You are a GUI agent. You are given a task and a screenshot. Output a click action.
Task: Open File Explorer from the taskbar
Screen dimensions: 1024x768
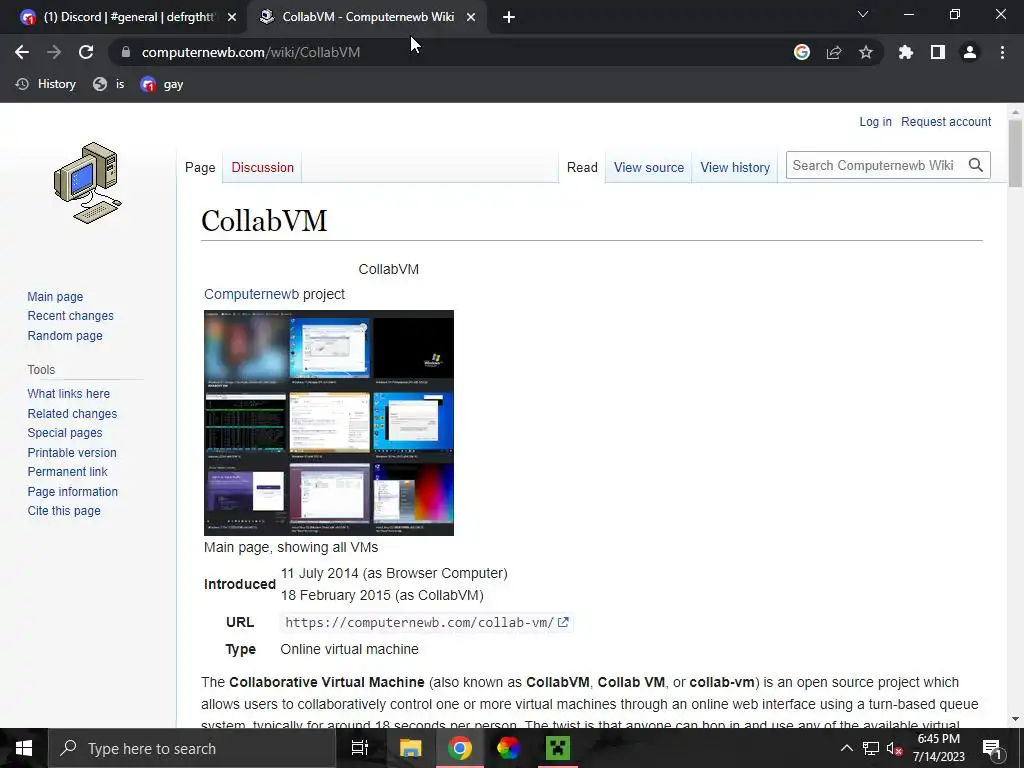click(411, 748)
